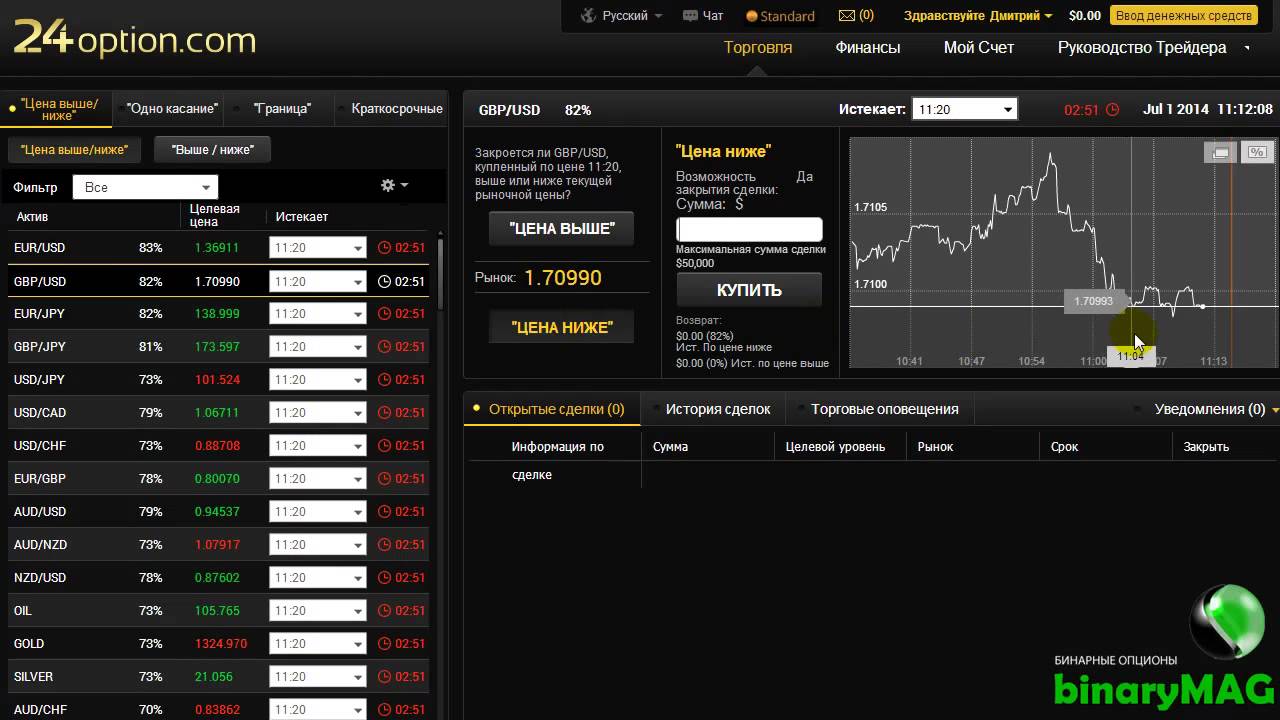The image size is (1280, 720).
Task: Open the Мой Счет menu
Action: tap(979, 47)
